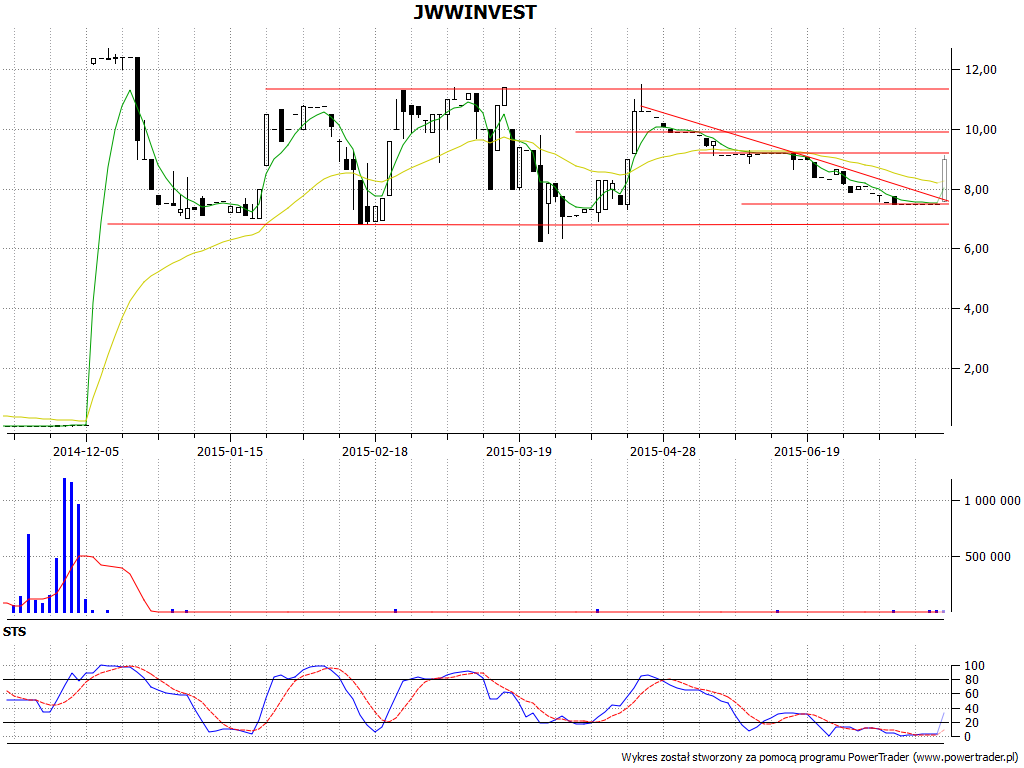Click the 2015-04-28 date label

coord(663,452)
